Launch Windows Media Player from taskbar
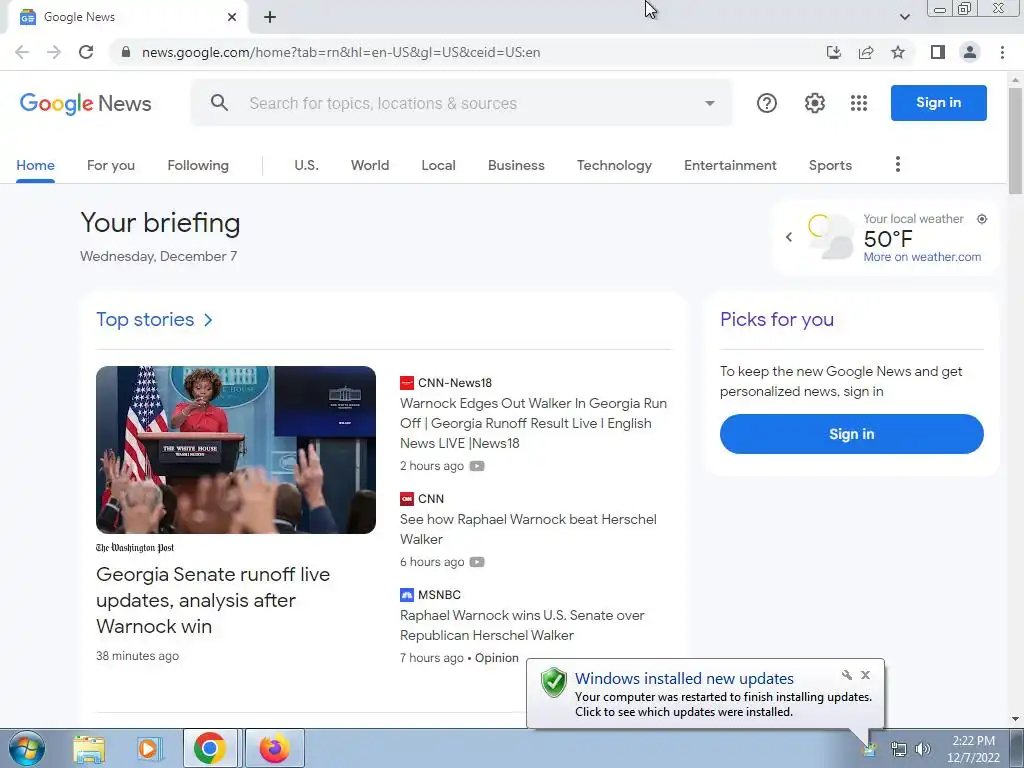The width and height of the screenshot is (1024, 768). (149, 749)
